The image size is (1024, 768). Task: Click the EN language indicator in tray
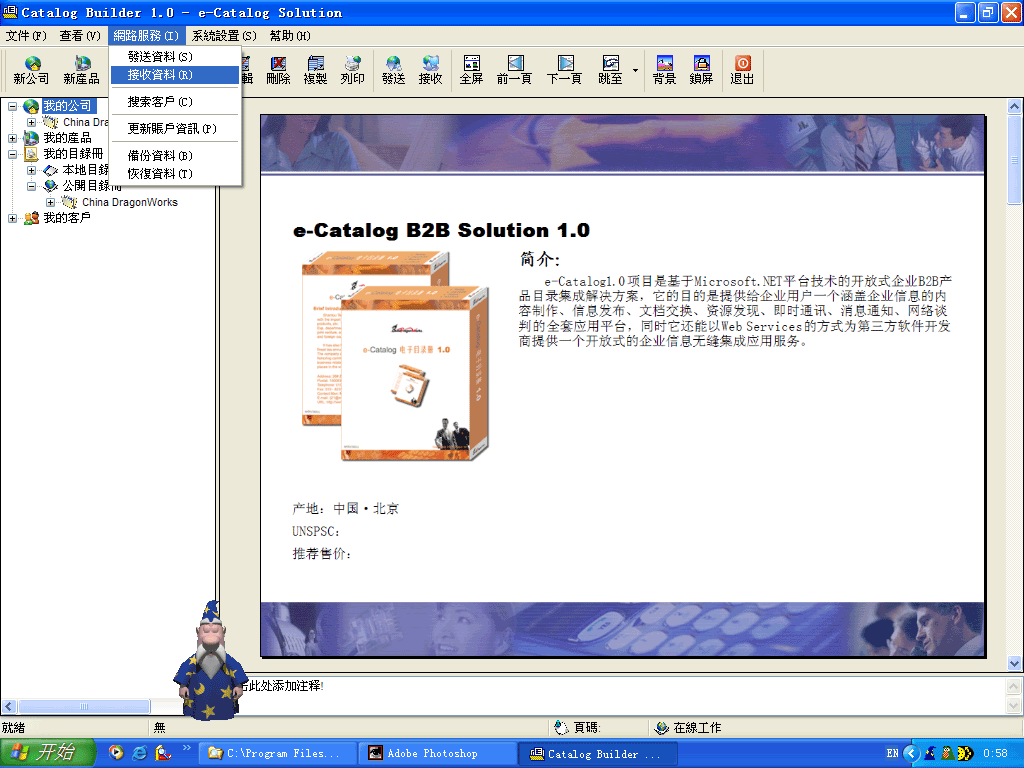(x=892, y=753)
